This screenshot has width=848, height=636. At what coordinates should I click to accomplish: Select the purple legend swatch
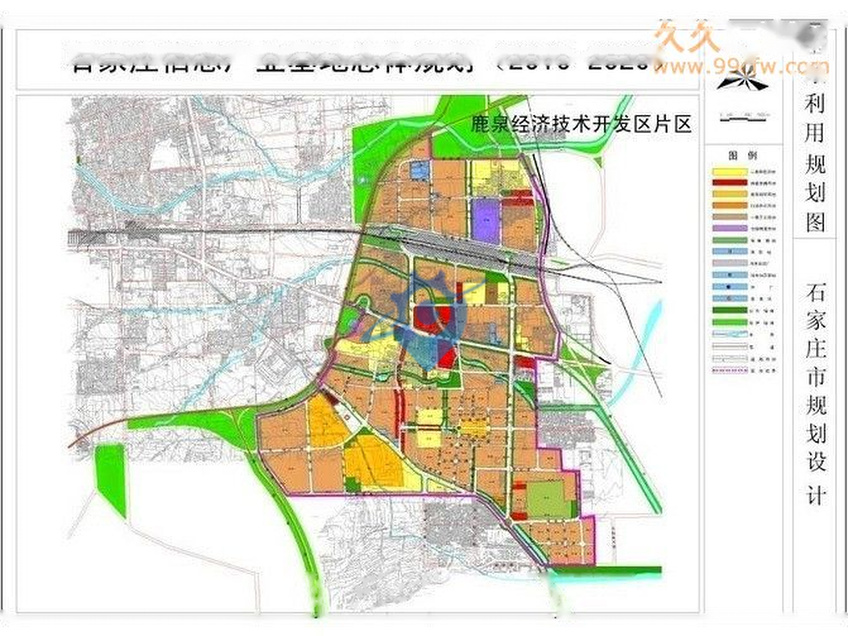(x=730, y=228)
